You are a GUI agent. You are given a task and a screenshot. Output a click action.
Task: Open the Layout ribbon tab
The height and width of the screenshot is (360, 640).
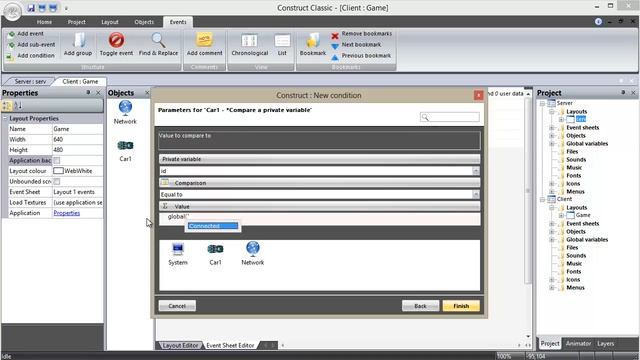click(110, 22)
